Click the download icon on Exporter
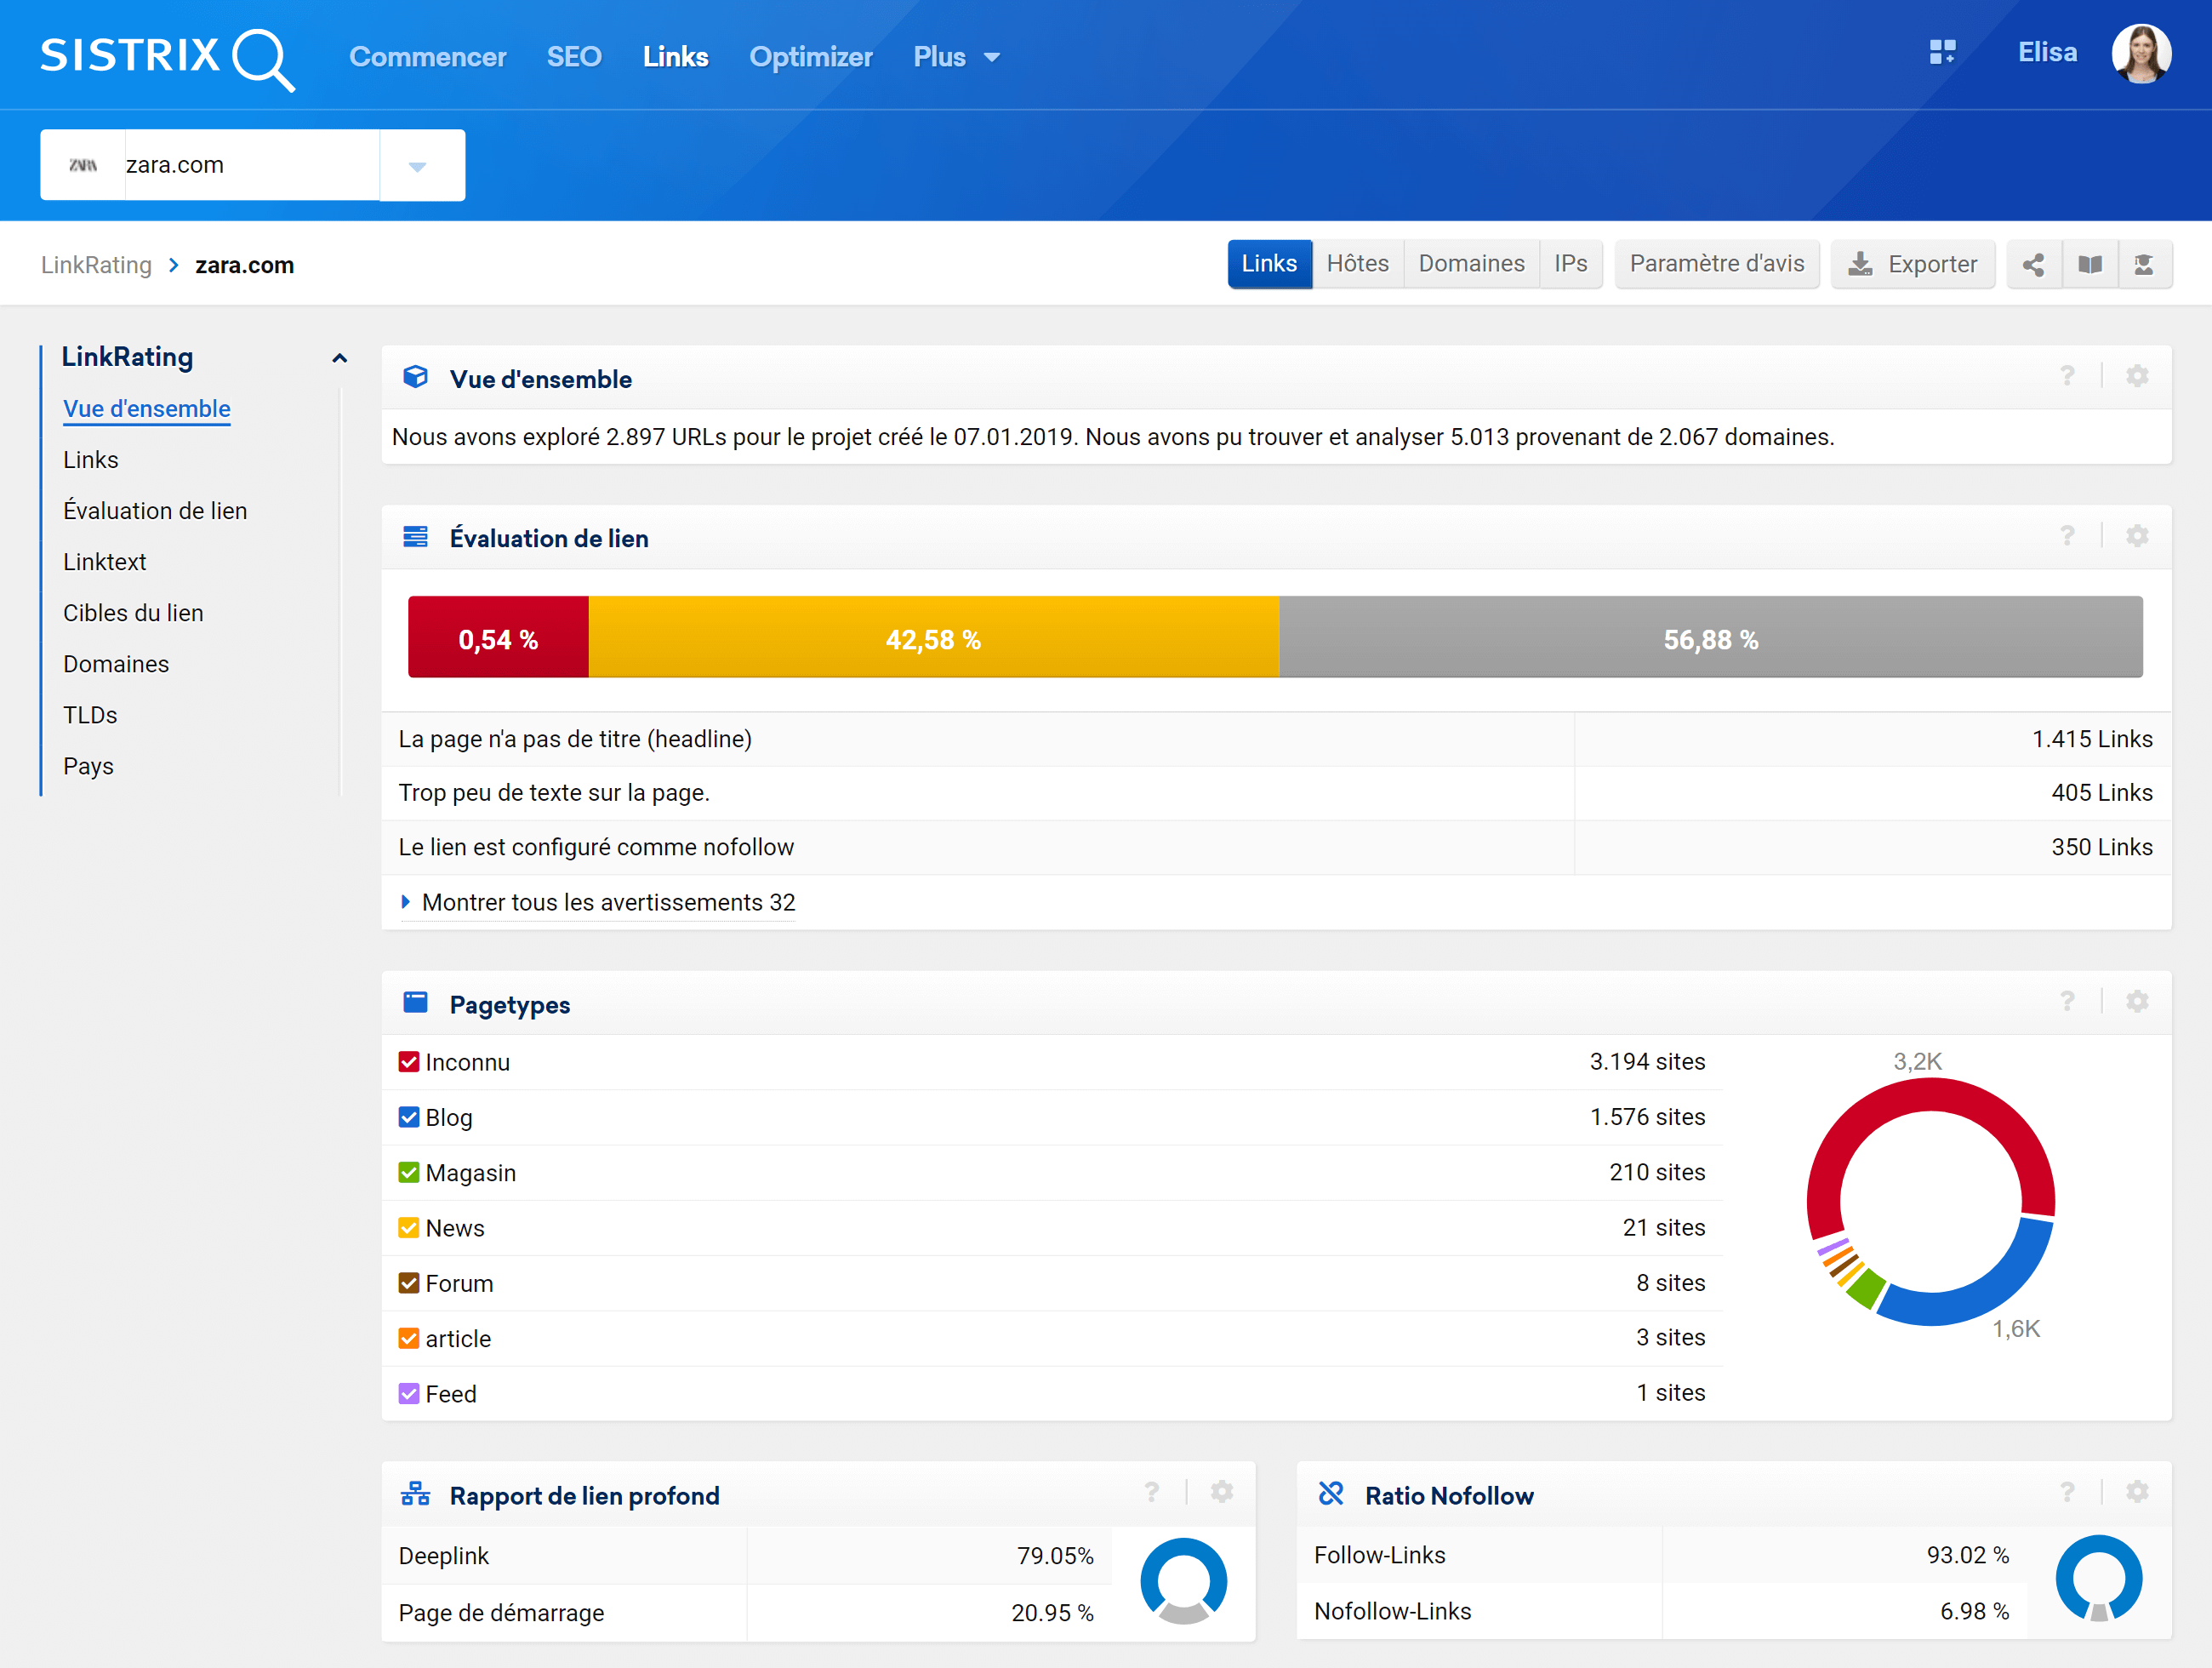 [1859, 264]
